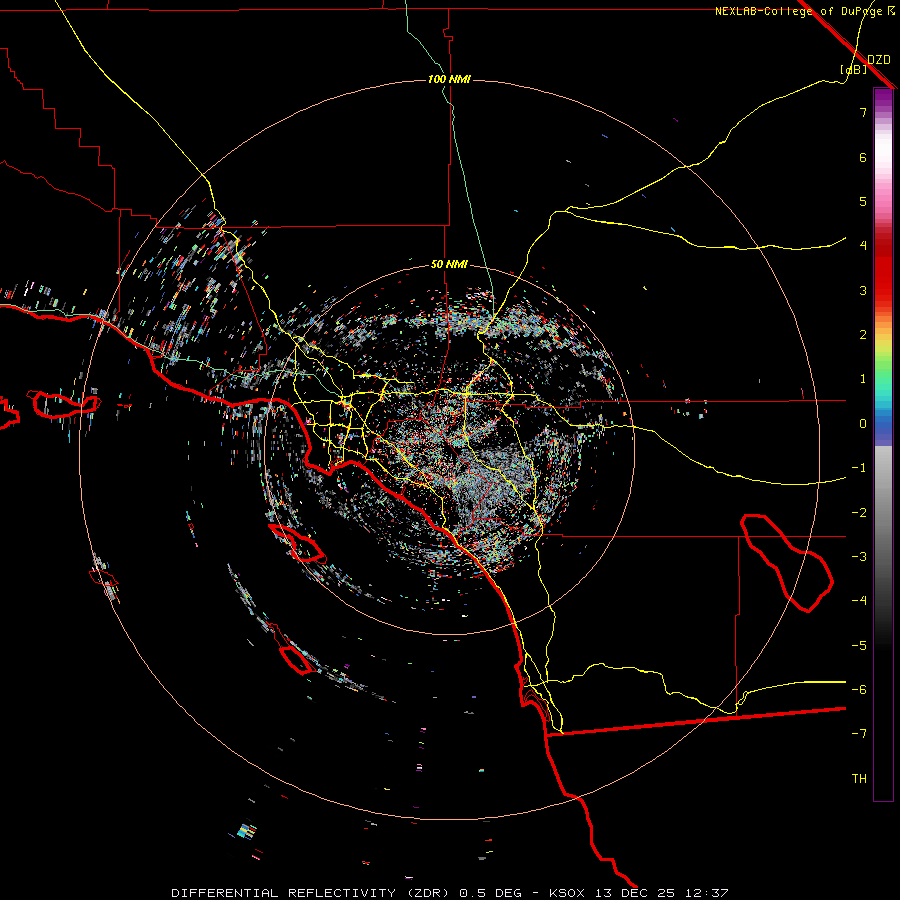Click the 6 value on the dB scale
The height and width of the screenshot is (900, 900).
(863, 157)
